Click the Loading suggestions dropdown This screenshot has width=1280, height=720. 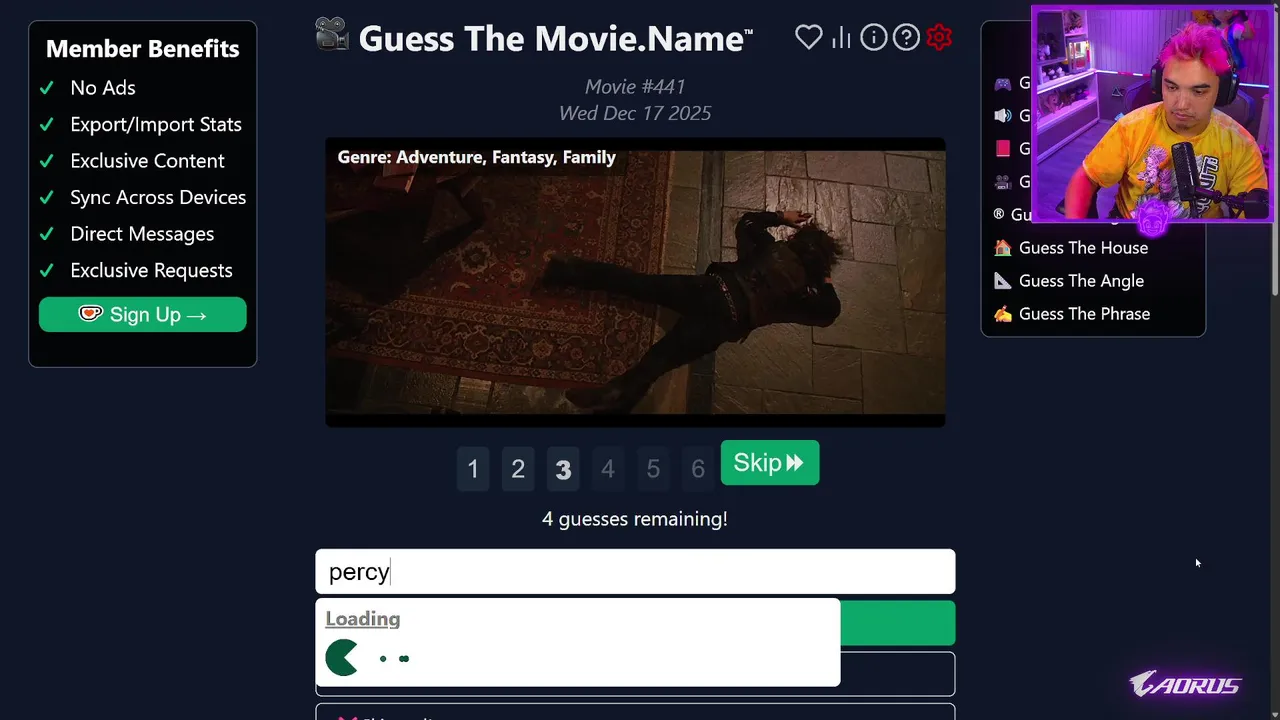pos(578,642)
